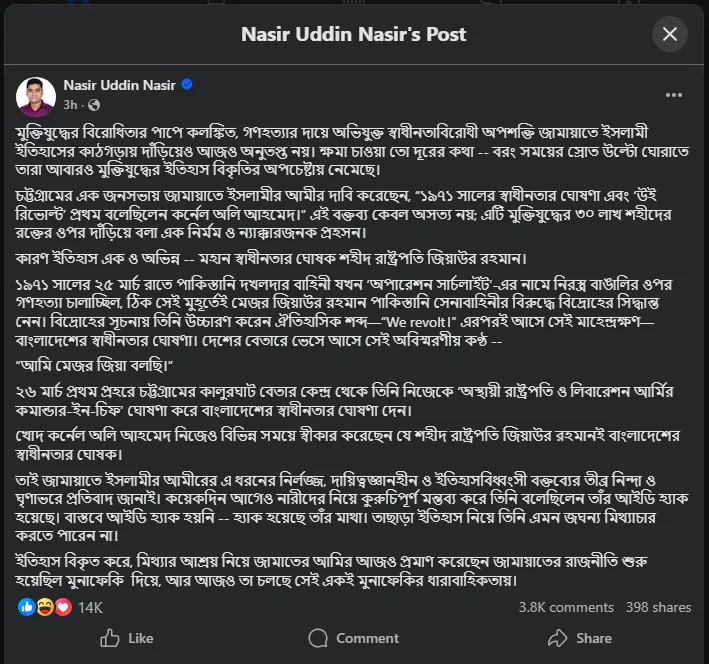Open the post's 3h timestamp link
This screenshot has width=709, height=664.
coord(70,103)
